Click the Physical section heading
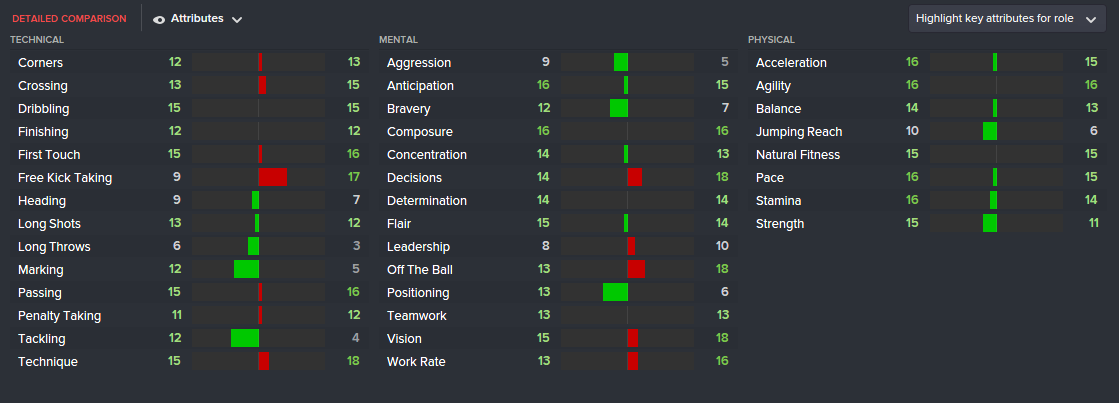The width and height of the screenshot is (1119, 403). point(771,40)
